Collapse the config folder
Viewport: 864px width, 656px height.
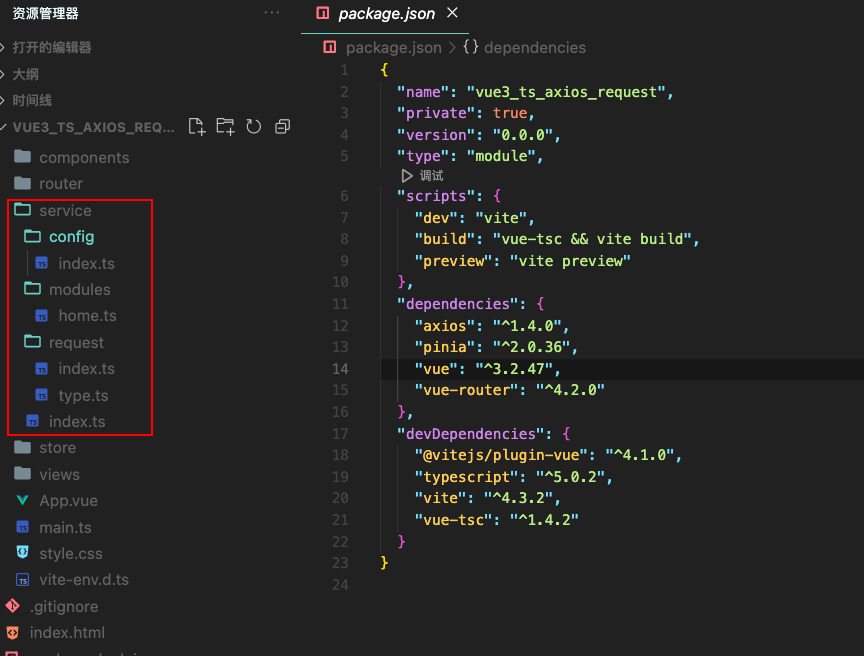[71, 237]
